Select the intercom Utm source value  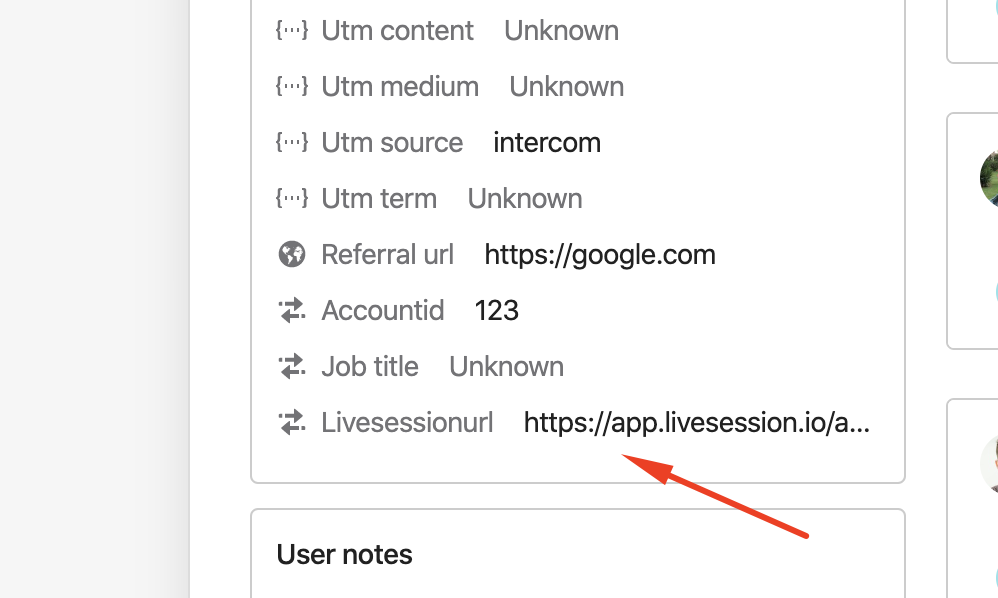tap(547, 143)
